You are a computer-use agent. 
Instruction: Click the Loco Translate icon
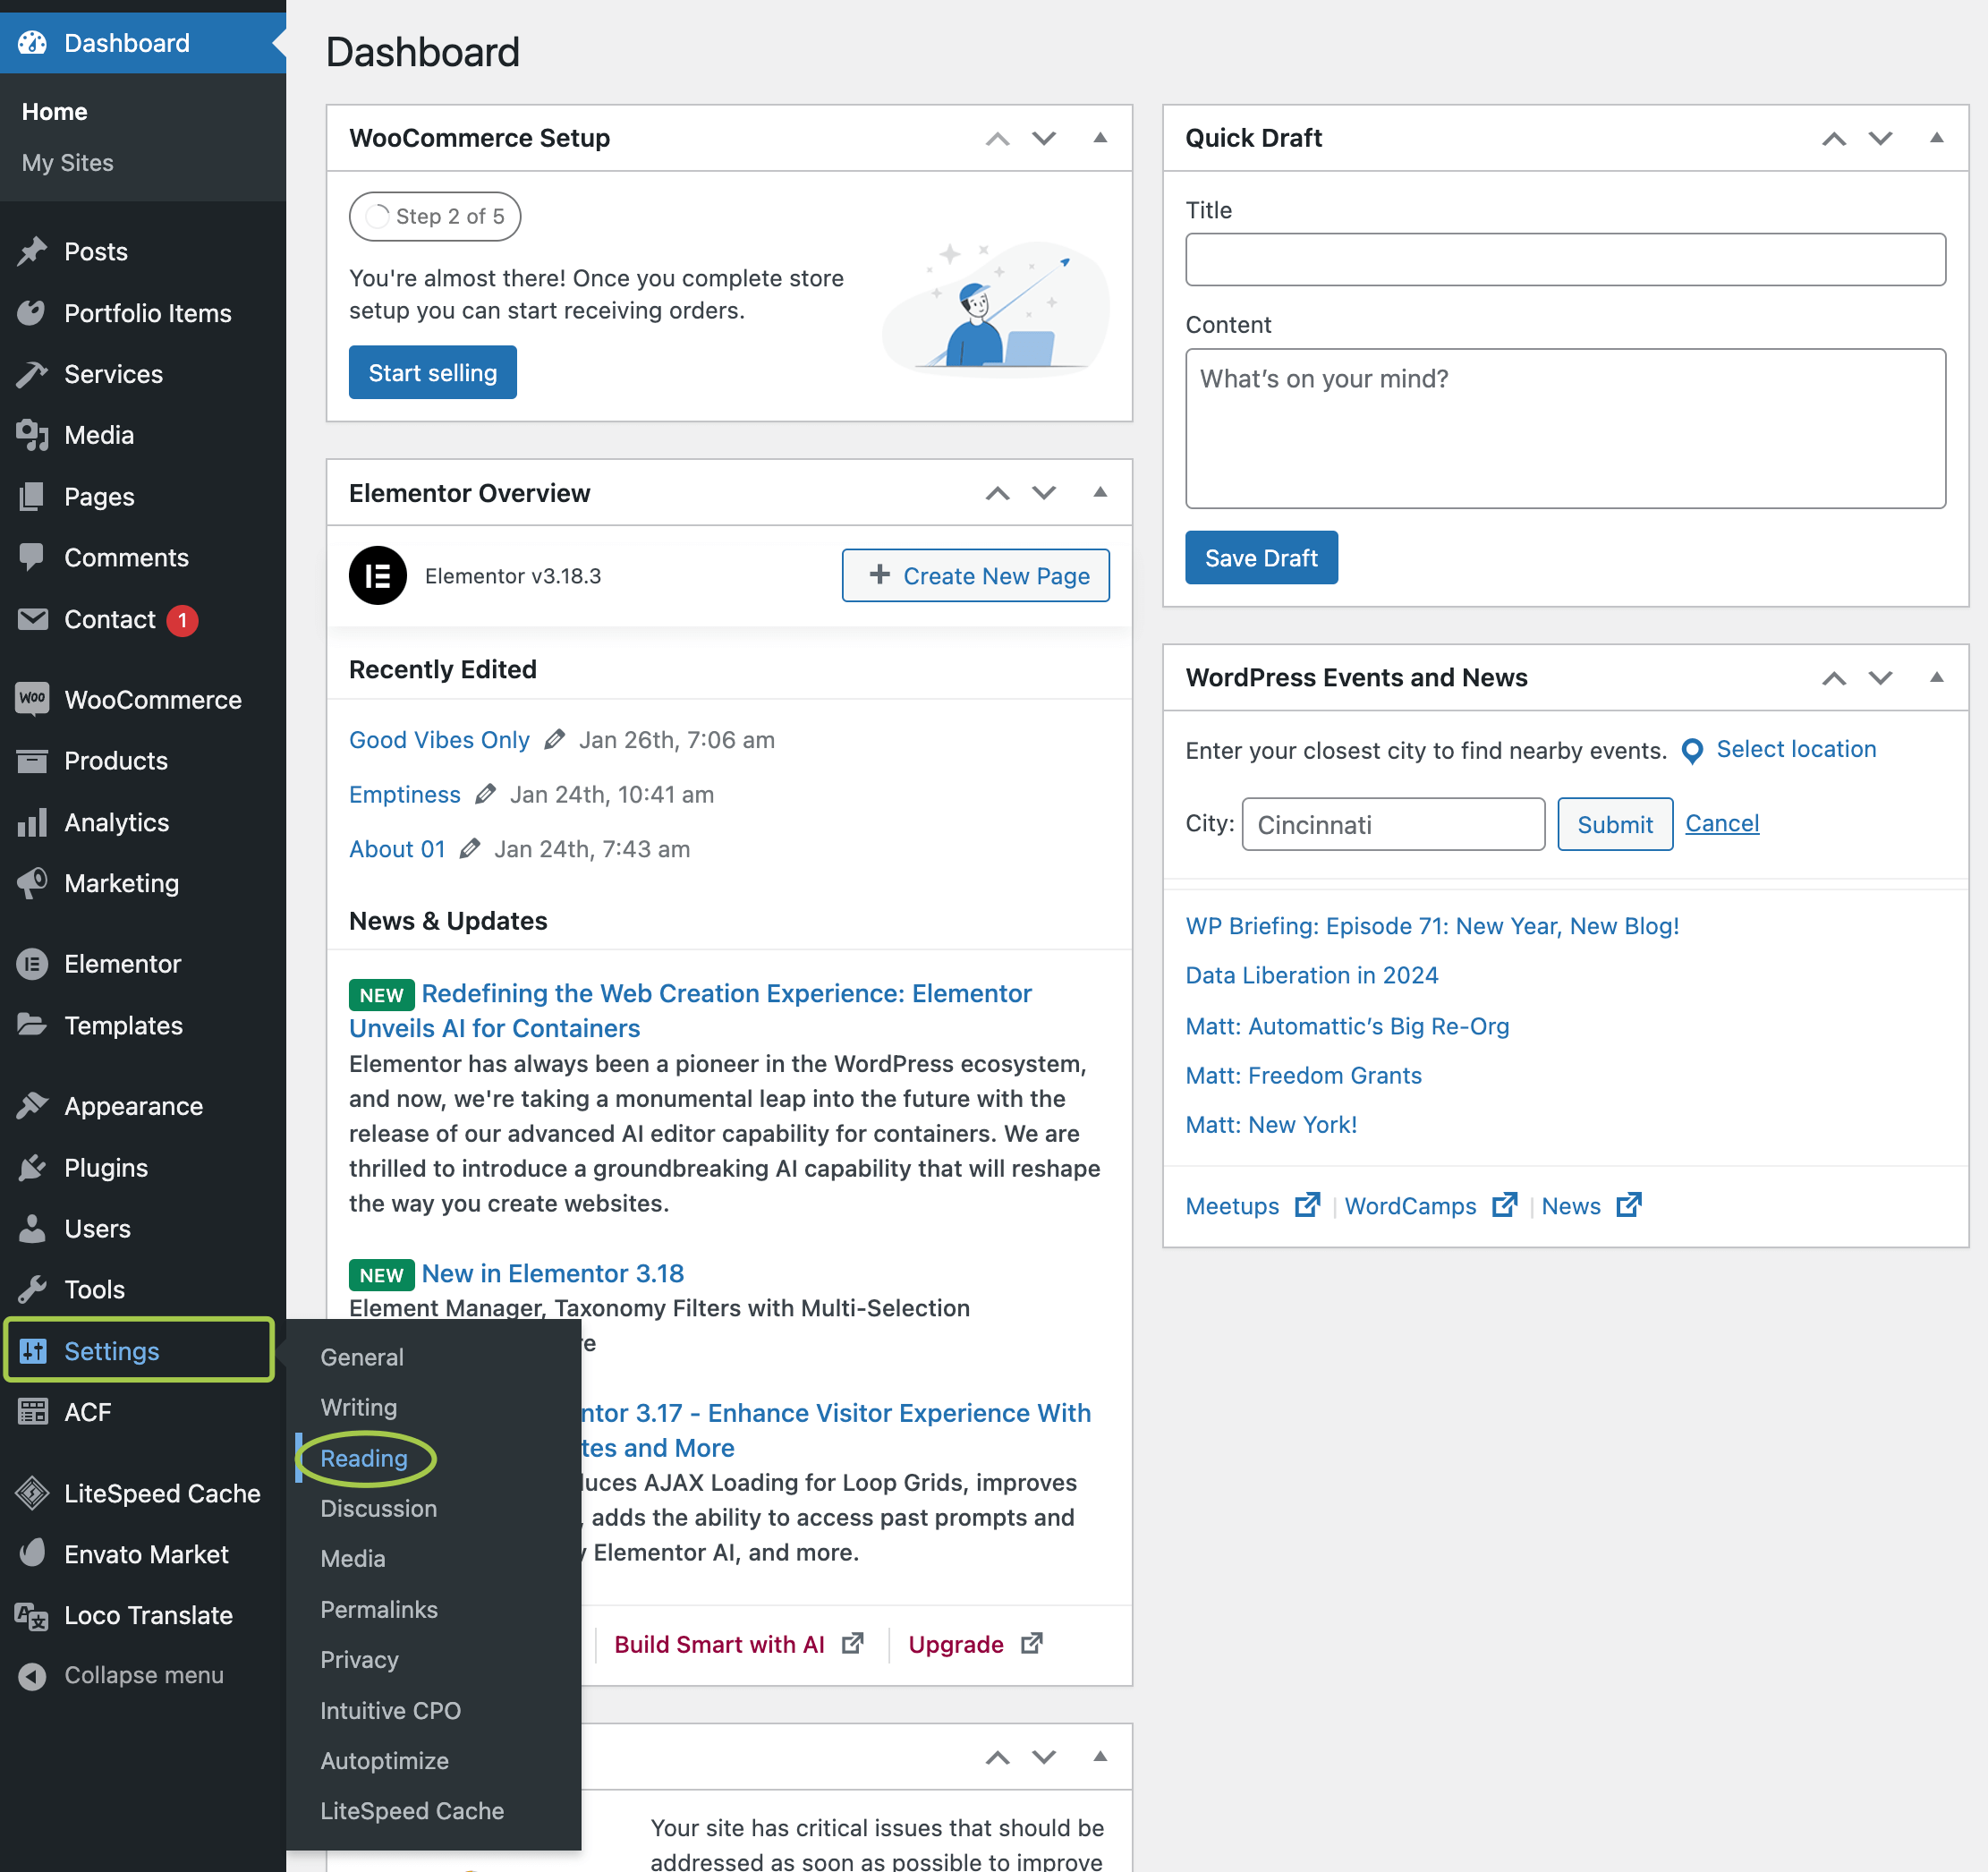coord(32,1615)
